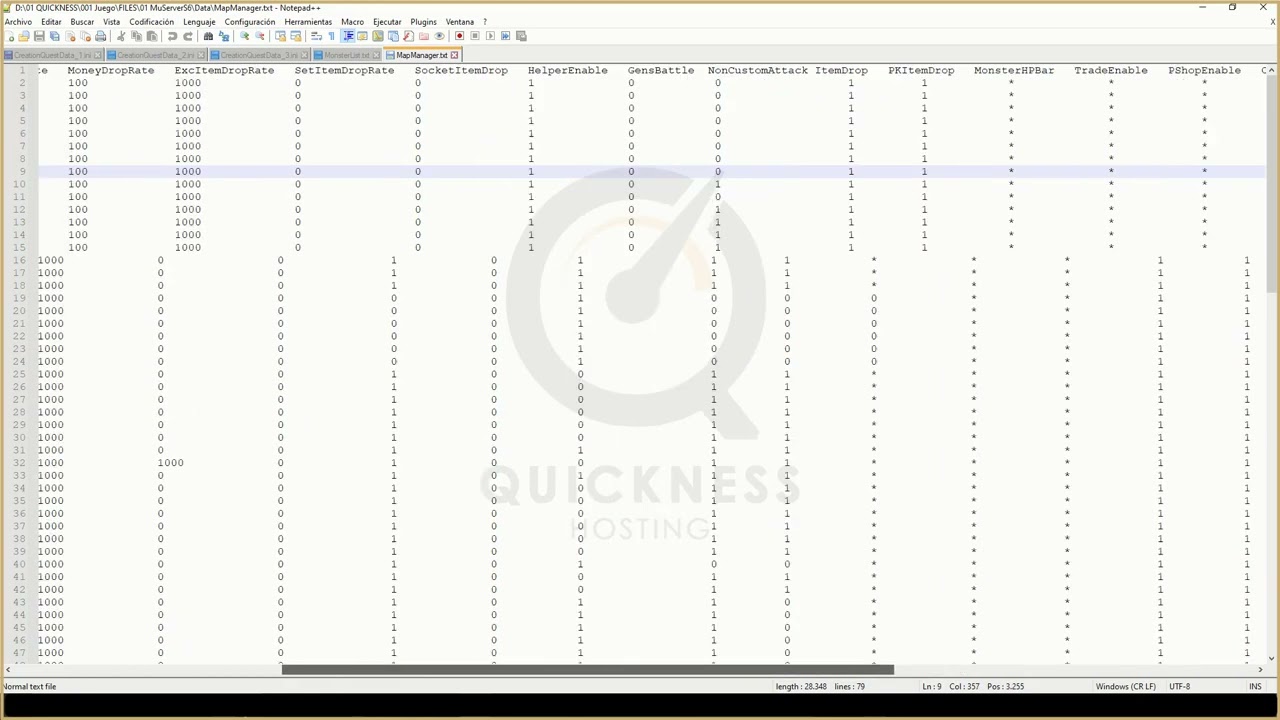Save the current recorded macro icon
This screenshot has width=1280, height=720.
pyautogui.click(x=521, y=36)
